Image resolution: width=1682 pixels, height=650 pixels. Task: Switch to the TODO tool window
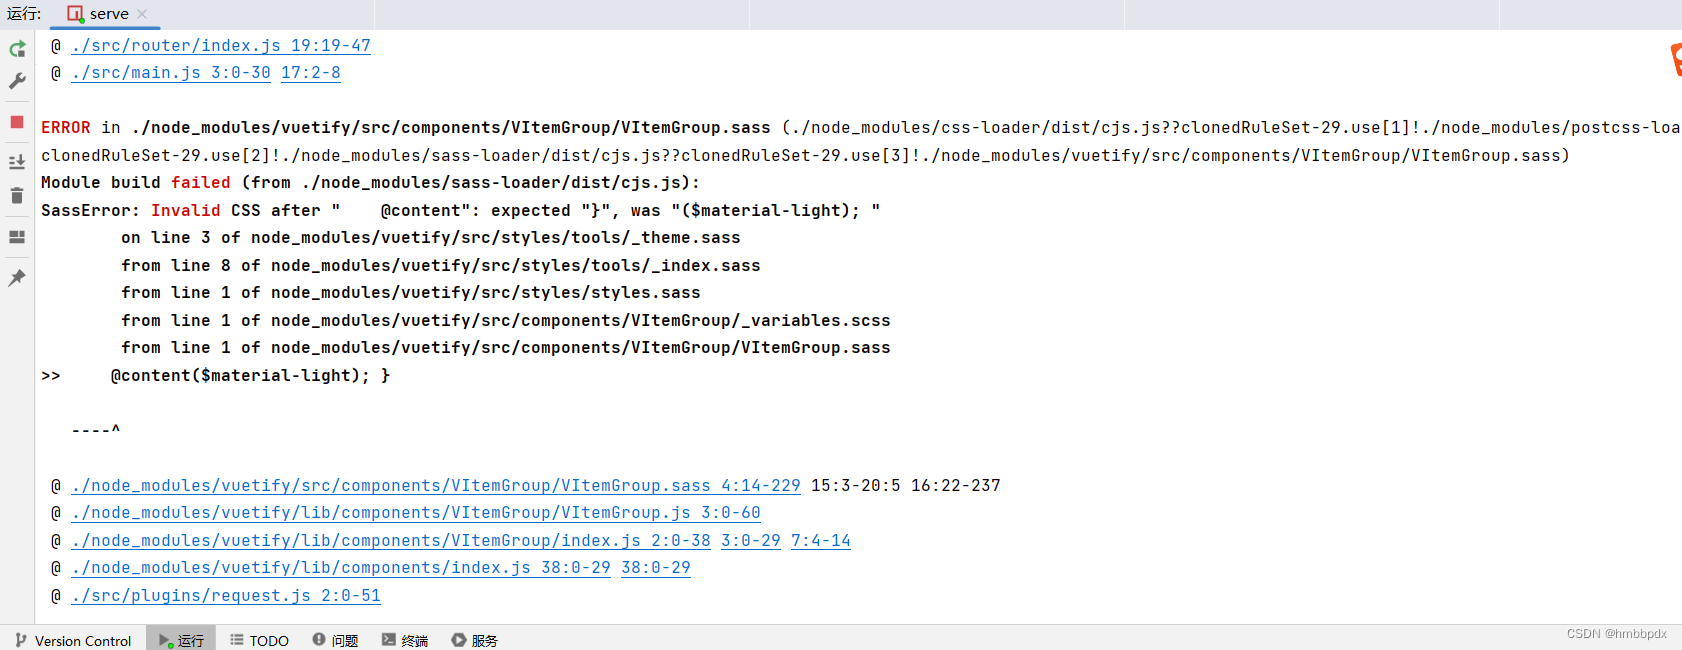tap(259, 640)
